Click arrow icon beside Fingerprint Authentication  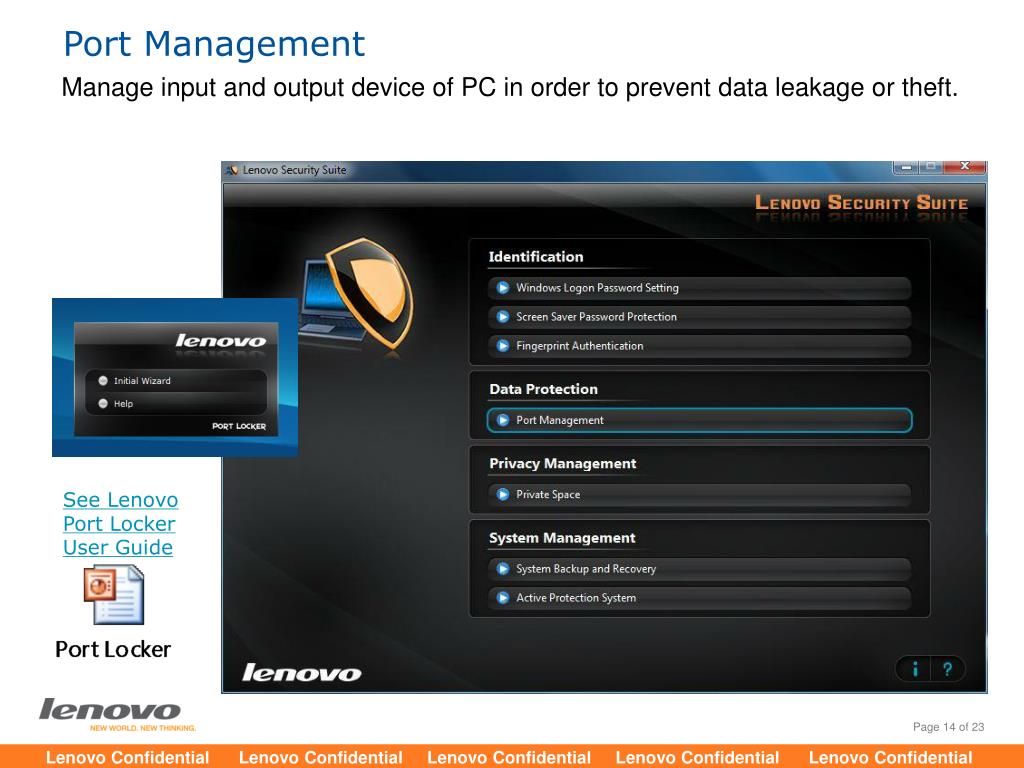click(x=503, y=346)
